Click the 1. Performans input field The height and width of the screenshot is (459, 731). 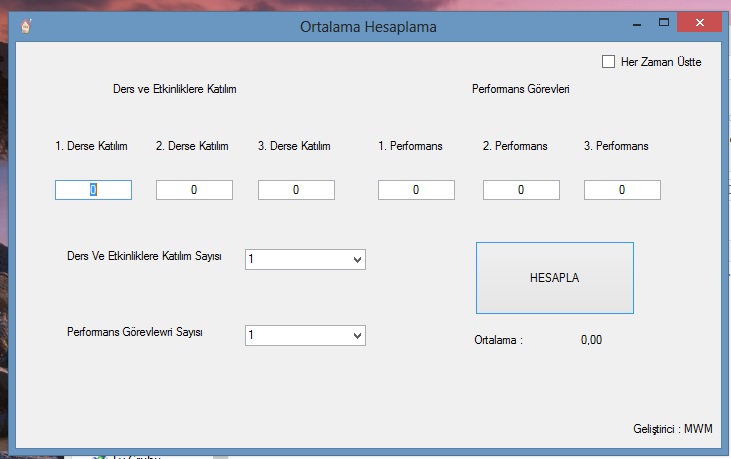(416, 190)
